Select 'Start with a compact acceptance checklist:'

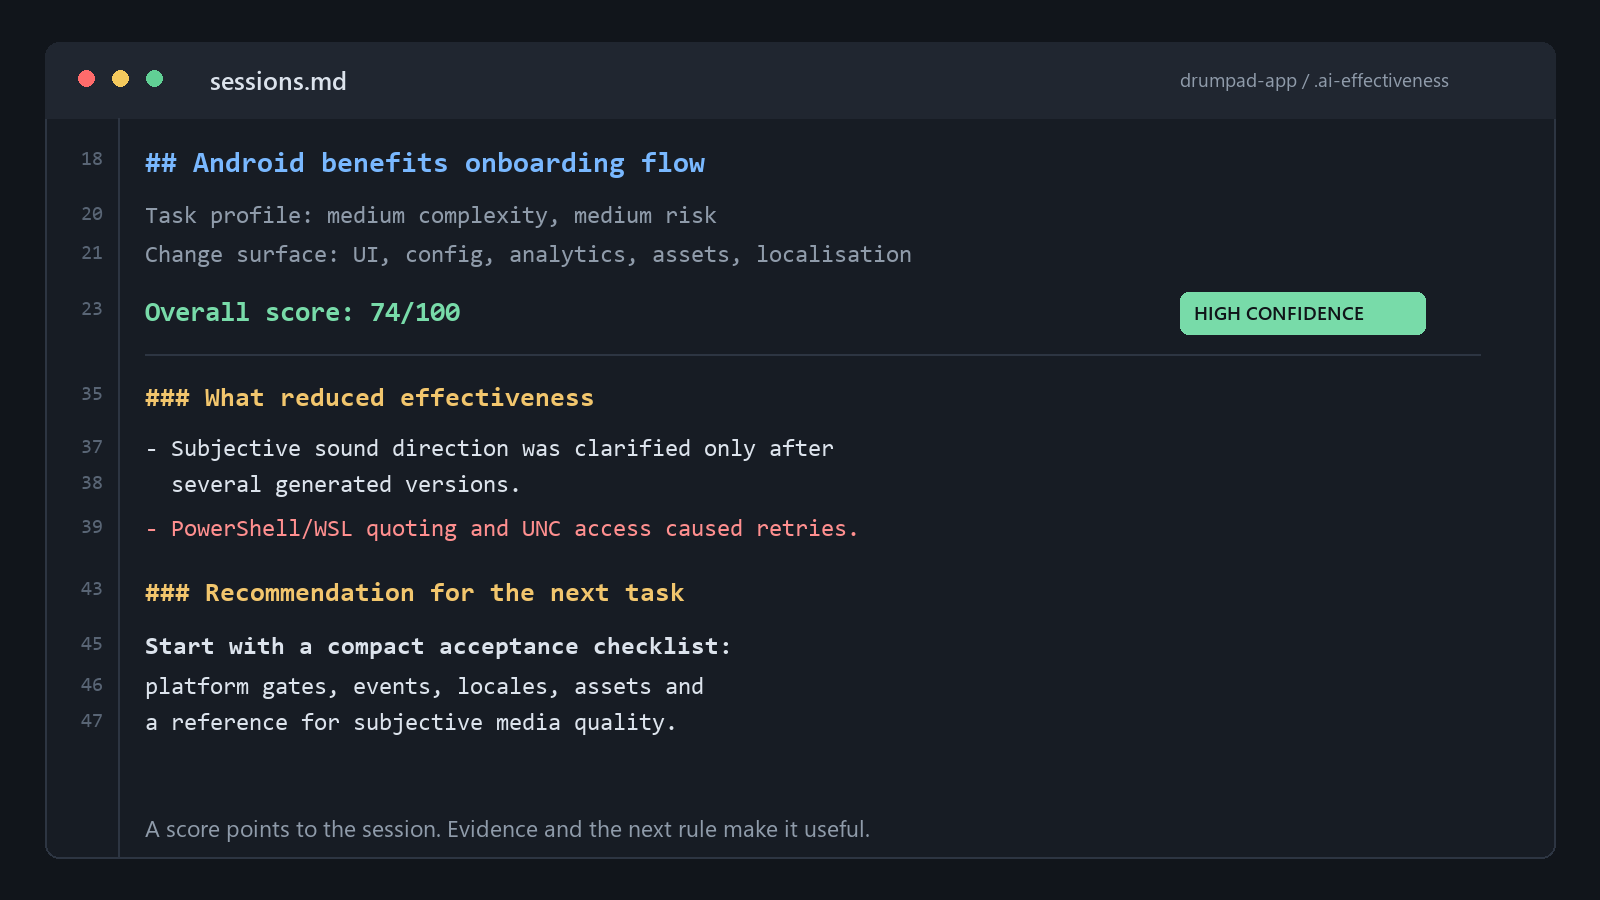[x=438, y=647]
